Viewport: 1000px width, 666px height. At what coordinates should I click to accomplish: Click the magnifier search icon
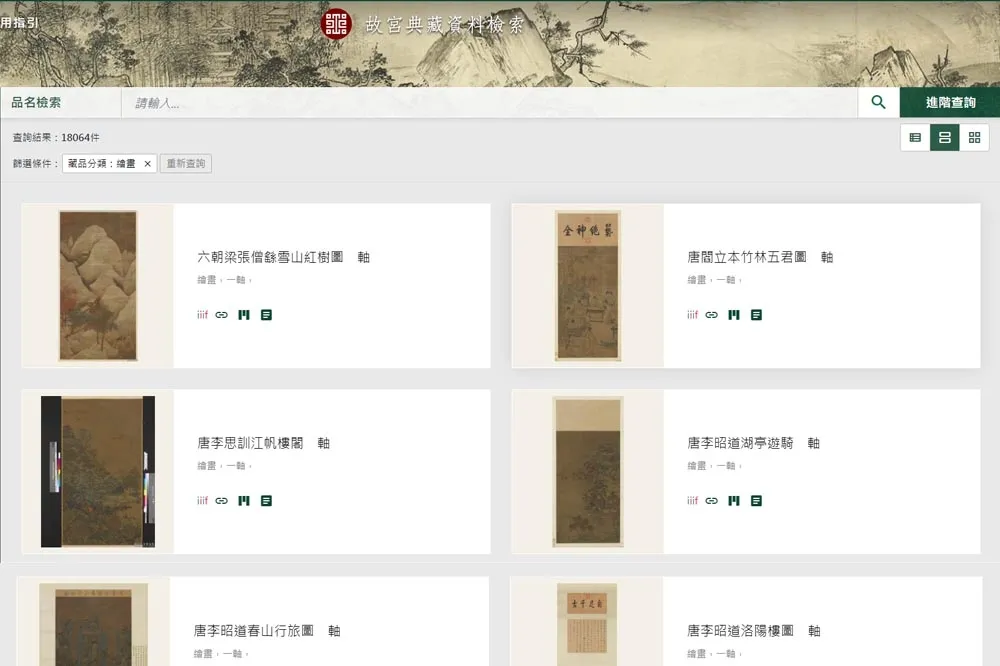pos(878,102)
